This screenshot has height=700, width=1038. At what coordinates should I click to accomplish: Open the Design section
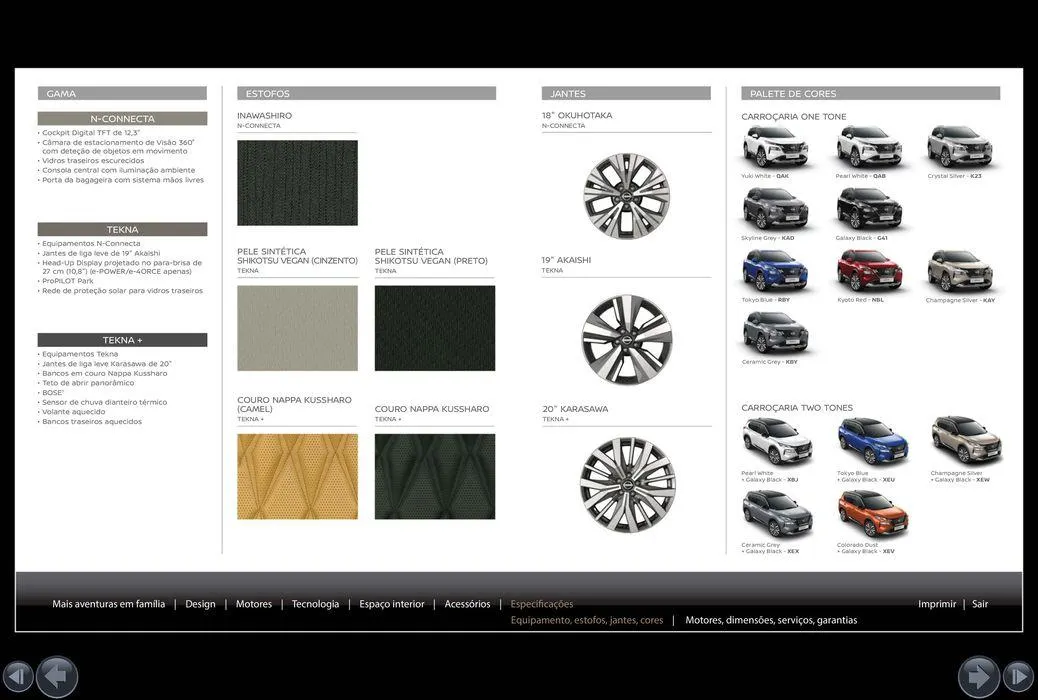click(200, 604)
